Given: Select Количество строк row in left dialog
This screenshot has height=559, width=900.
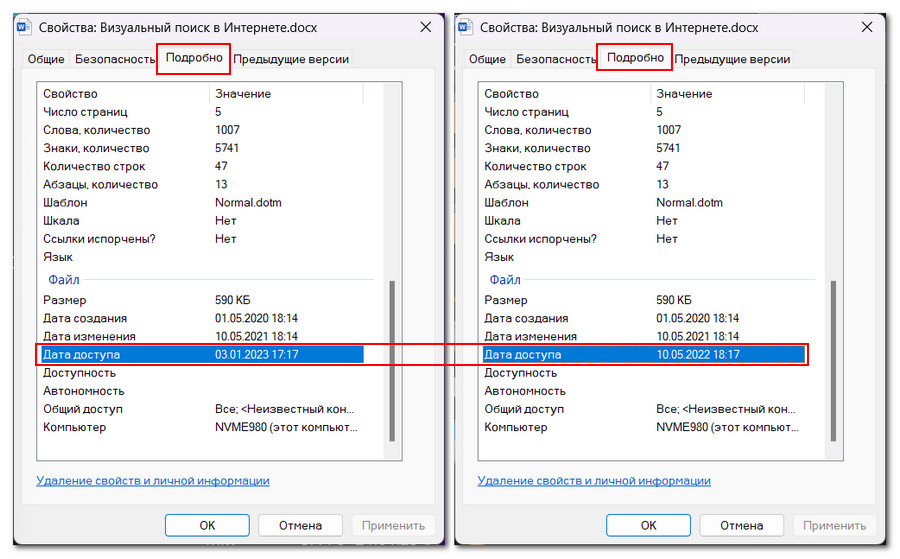Looking at the screenshot, I should click(x=201, y=166).
